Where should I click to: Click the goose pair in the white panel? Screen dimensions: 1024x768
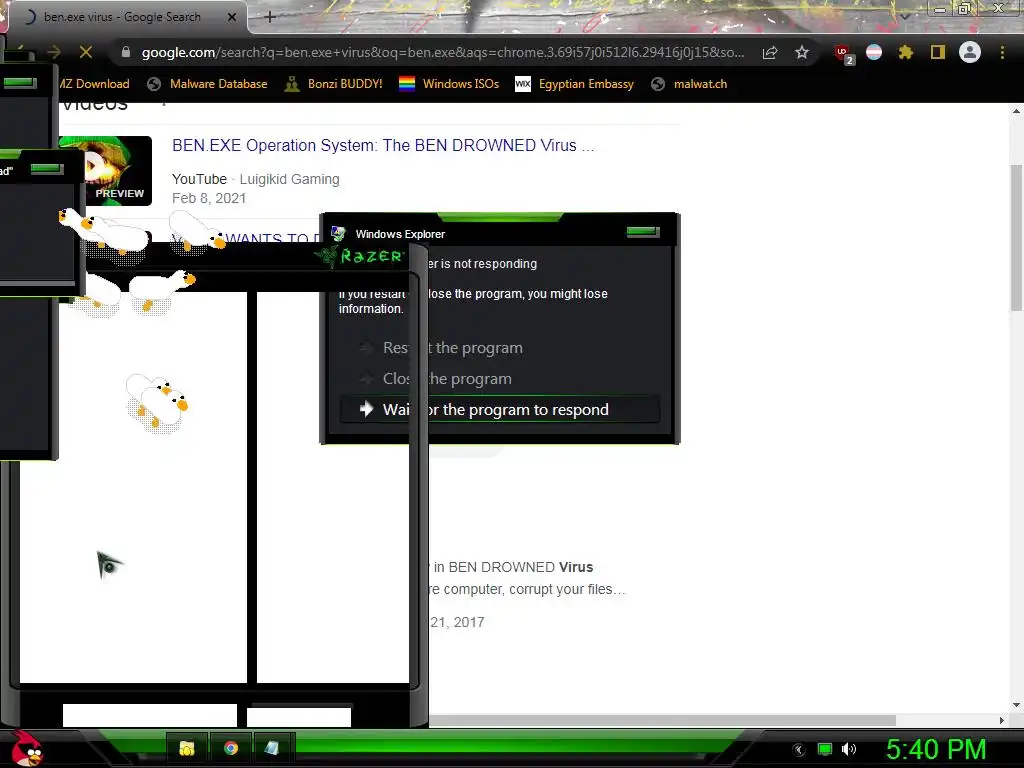[157, 404]
